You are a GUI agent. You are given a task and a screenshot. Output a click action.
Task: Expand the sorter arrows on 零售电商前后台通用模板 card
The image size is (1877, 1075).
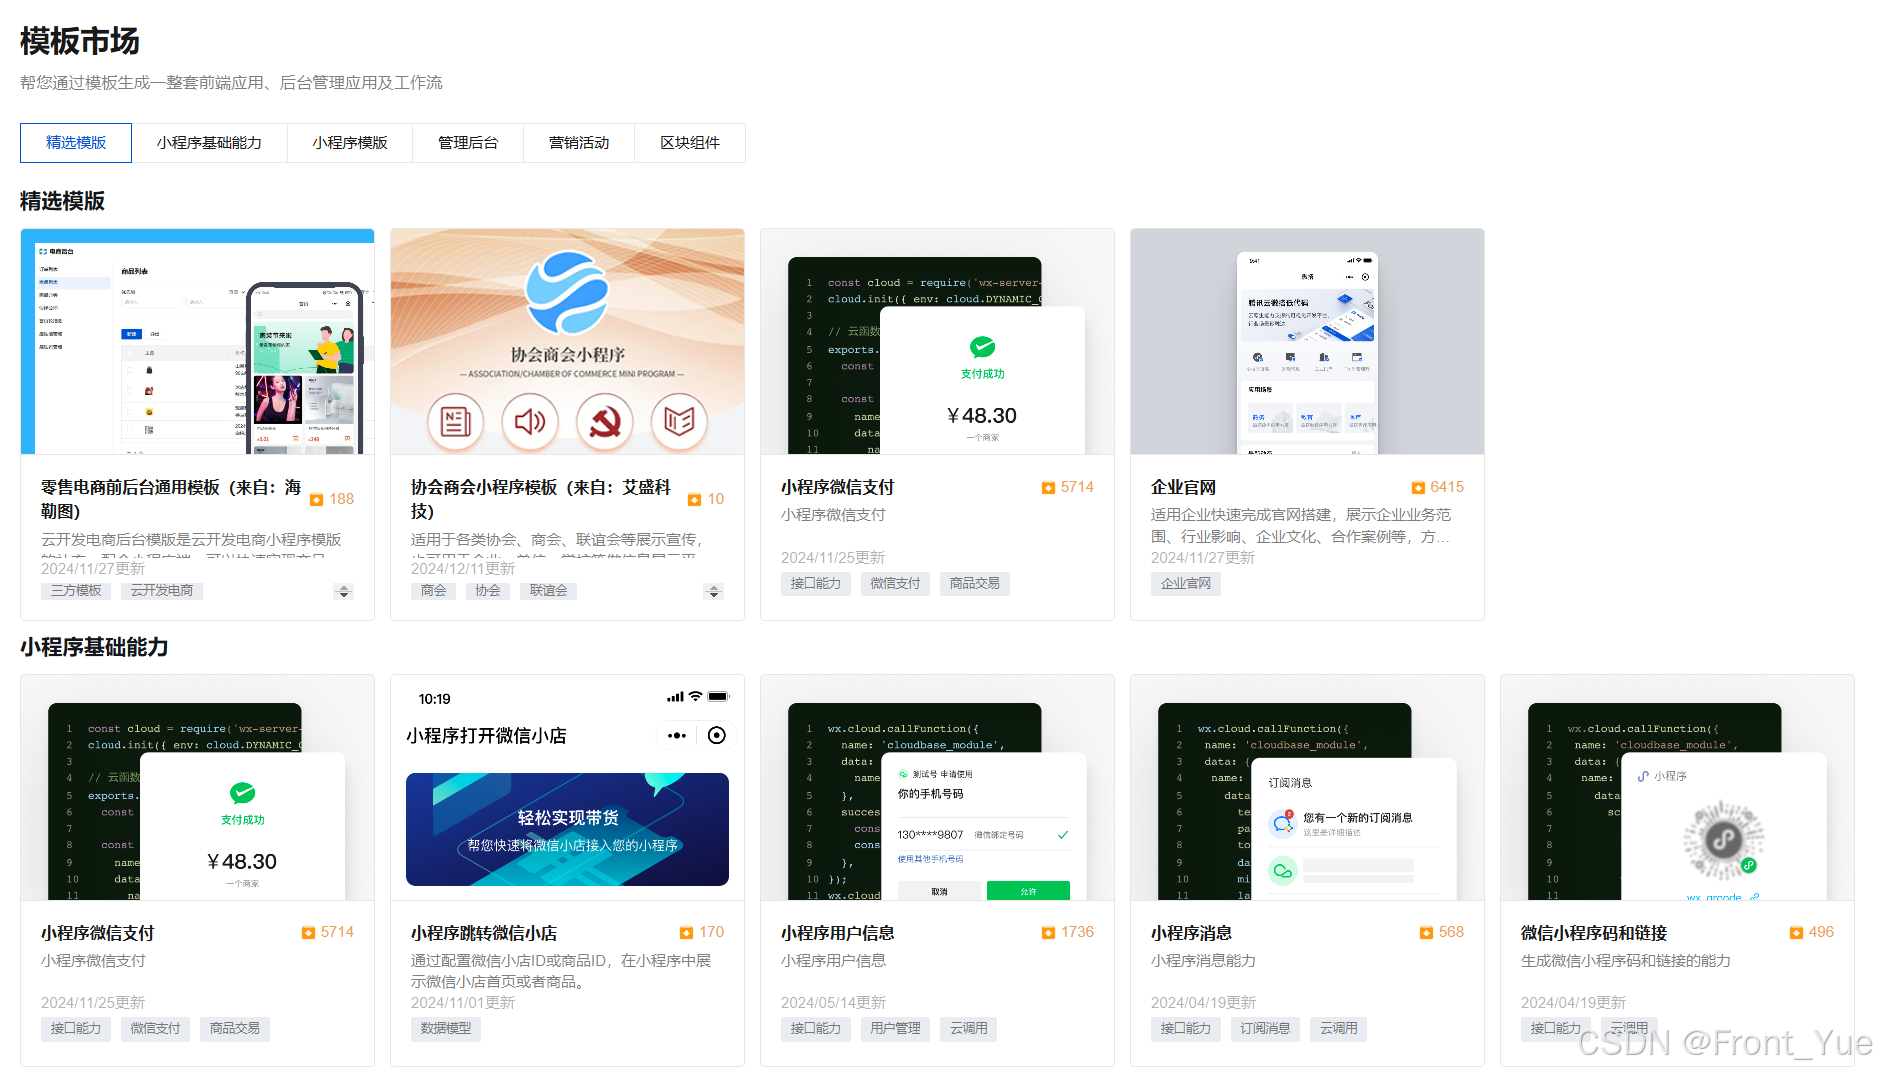click(x=343, y=591)
